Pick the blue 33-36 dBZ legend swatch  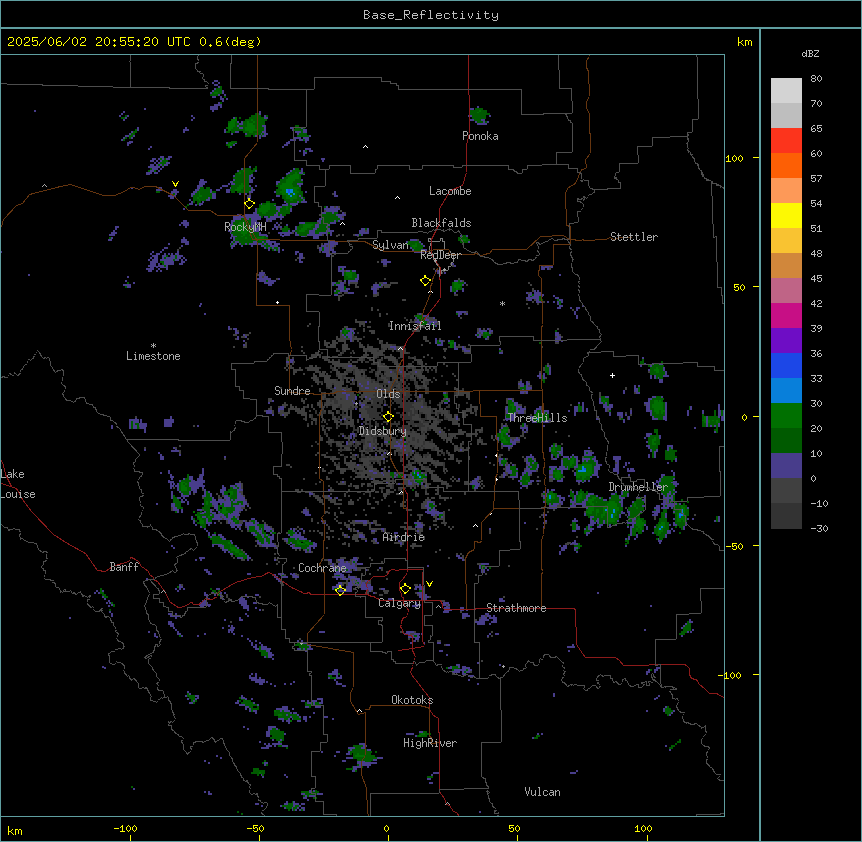point(786,365)
